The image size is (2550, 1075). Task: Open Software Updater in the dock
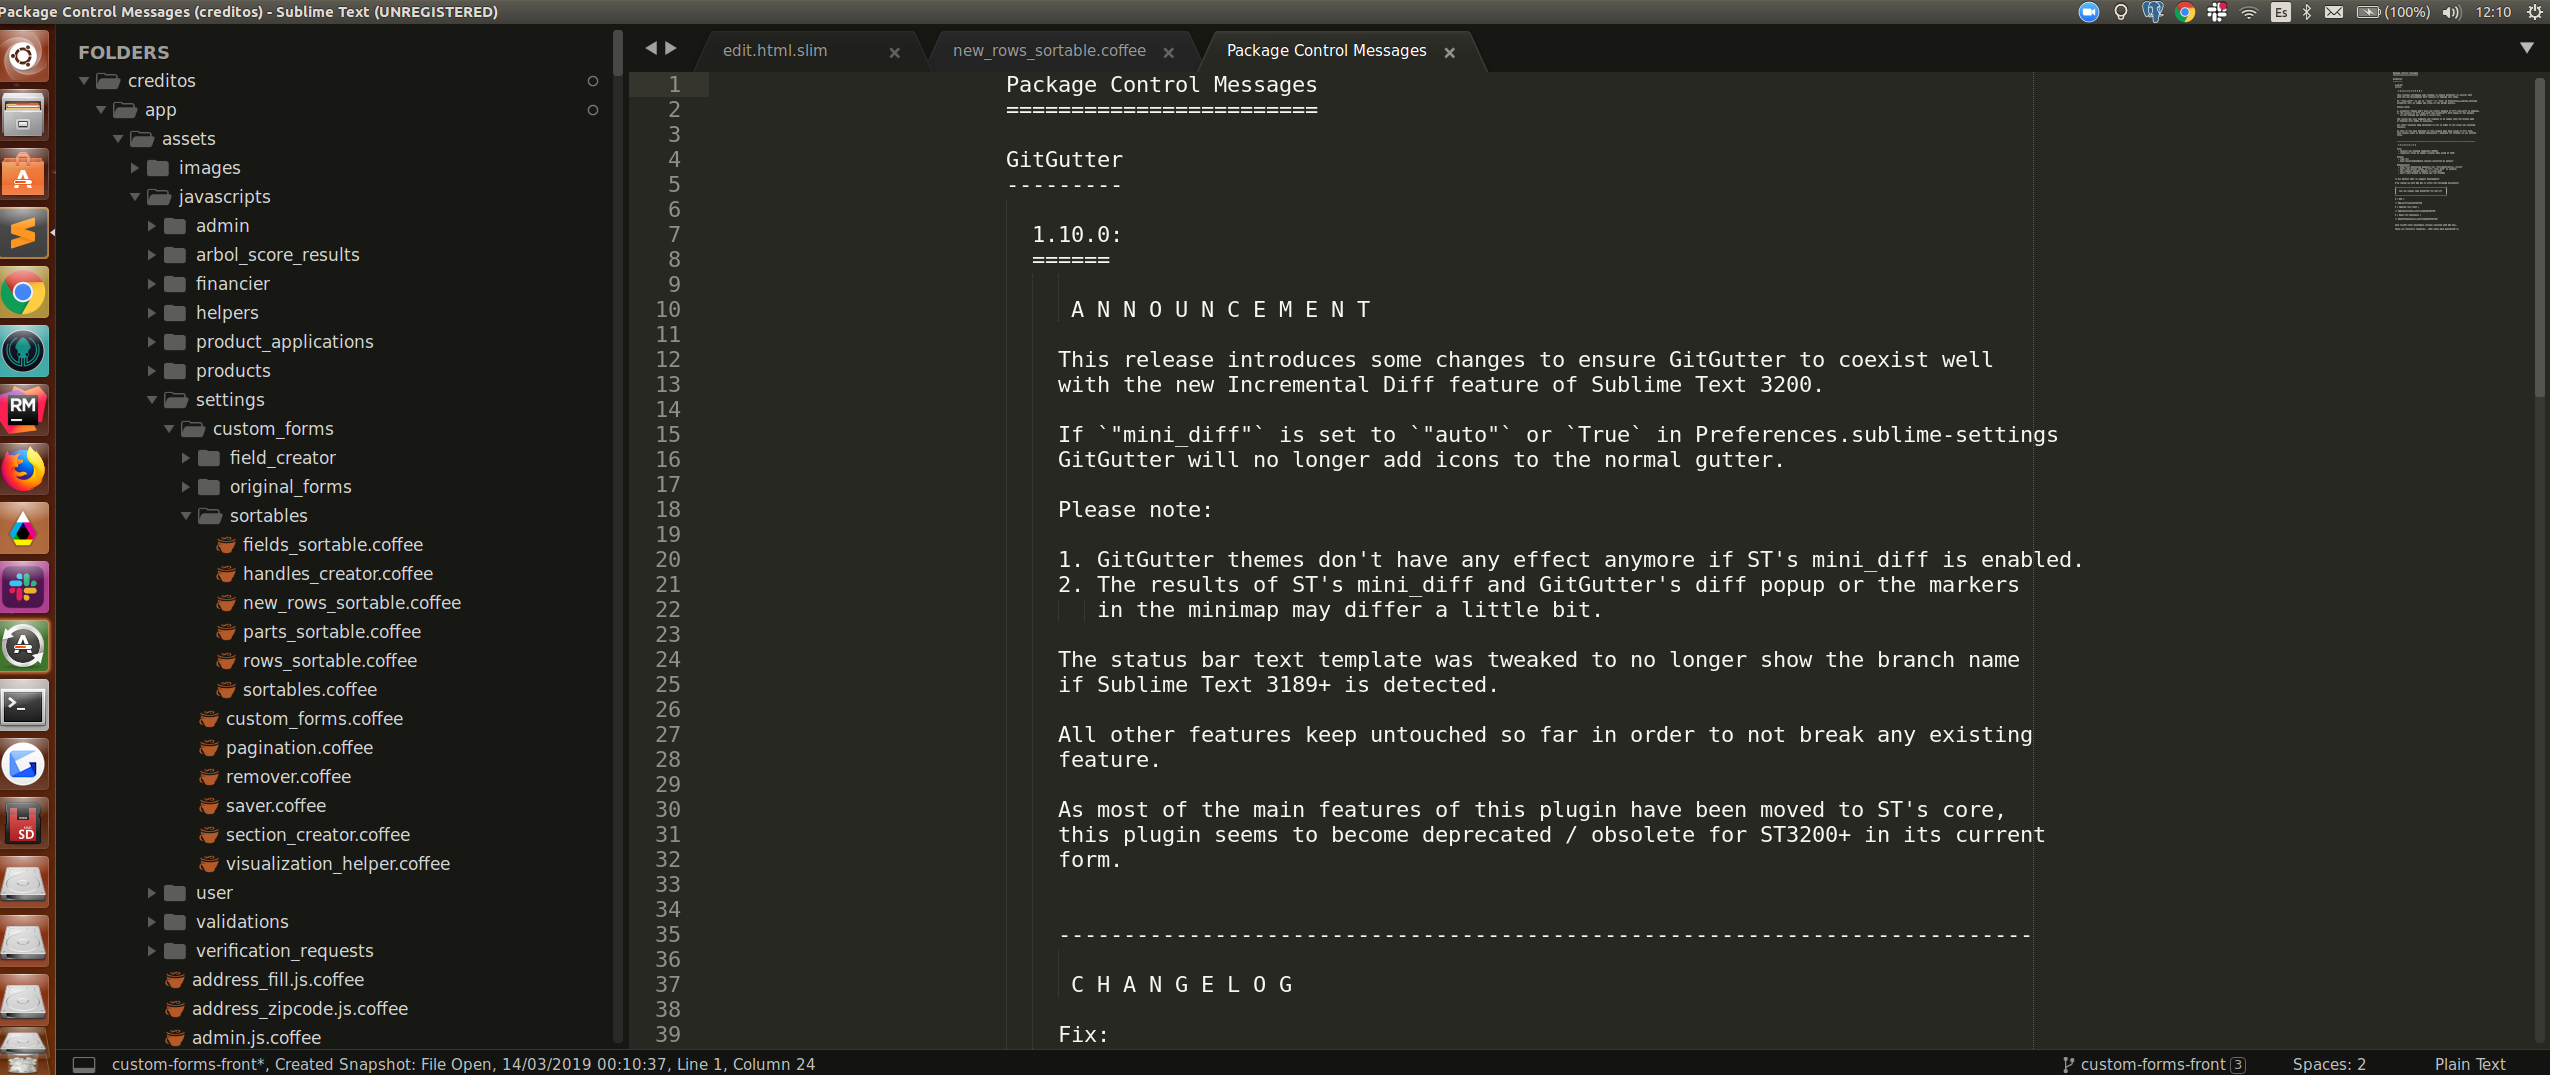tap(24, 647)
